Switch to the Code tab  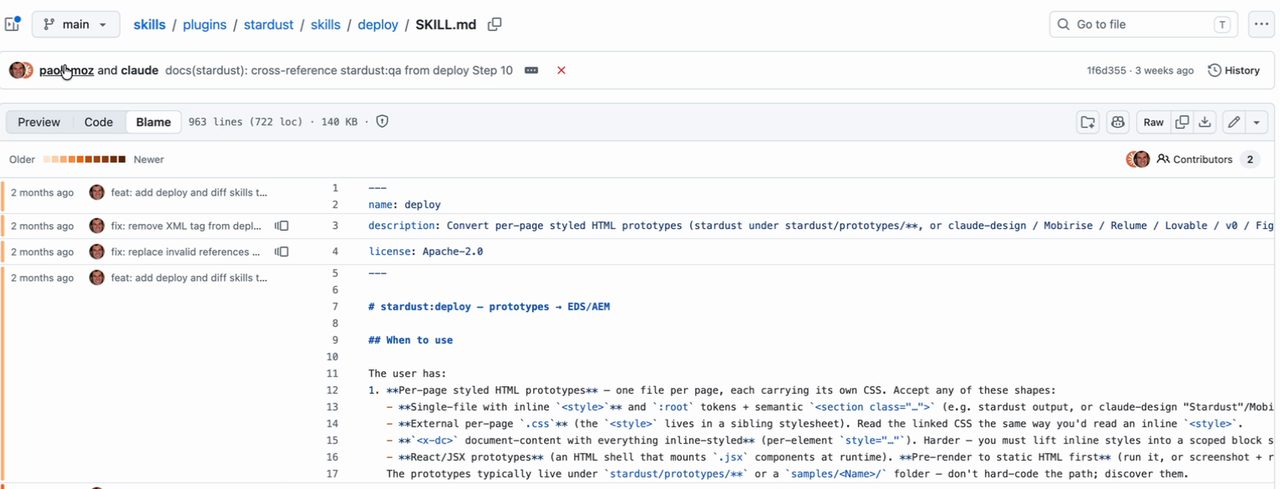[x=98, y=122]
